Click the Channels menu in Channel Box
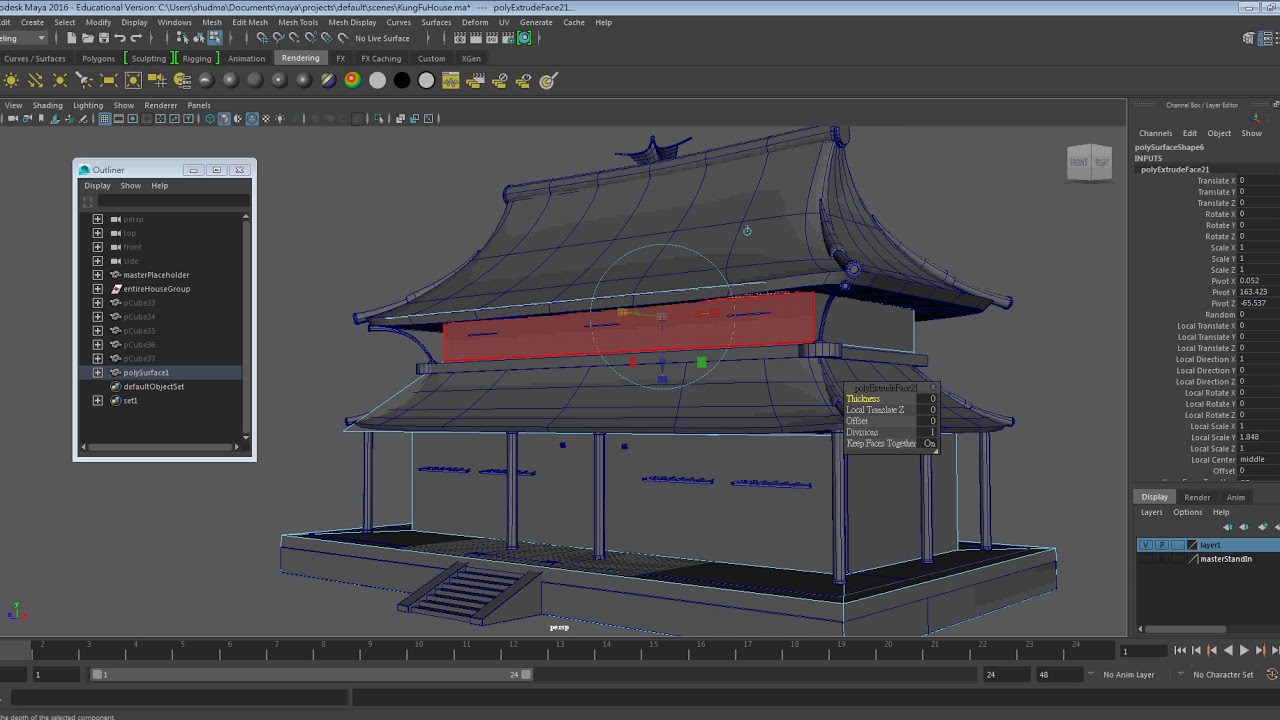Viewport: 1280px width, 720px height. point(1155,133)
